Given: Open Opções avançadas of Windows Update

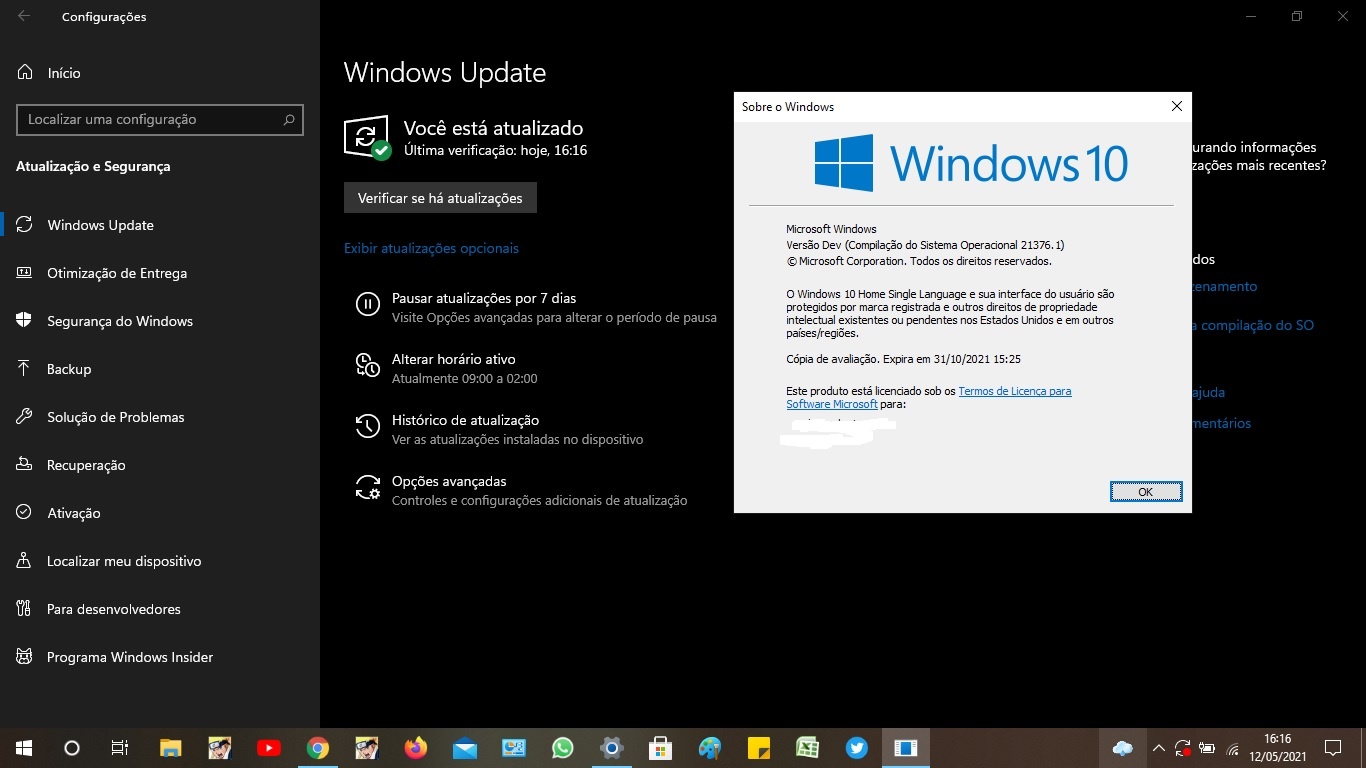Looking at the screenshot, I should (x=521, y=490).
